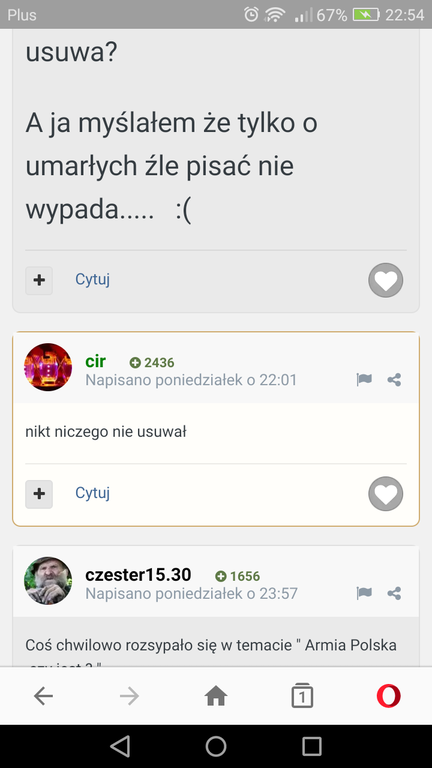Open the Opera menu icon
This screenshot has height=768, width=432.
tap(388, 696)
